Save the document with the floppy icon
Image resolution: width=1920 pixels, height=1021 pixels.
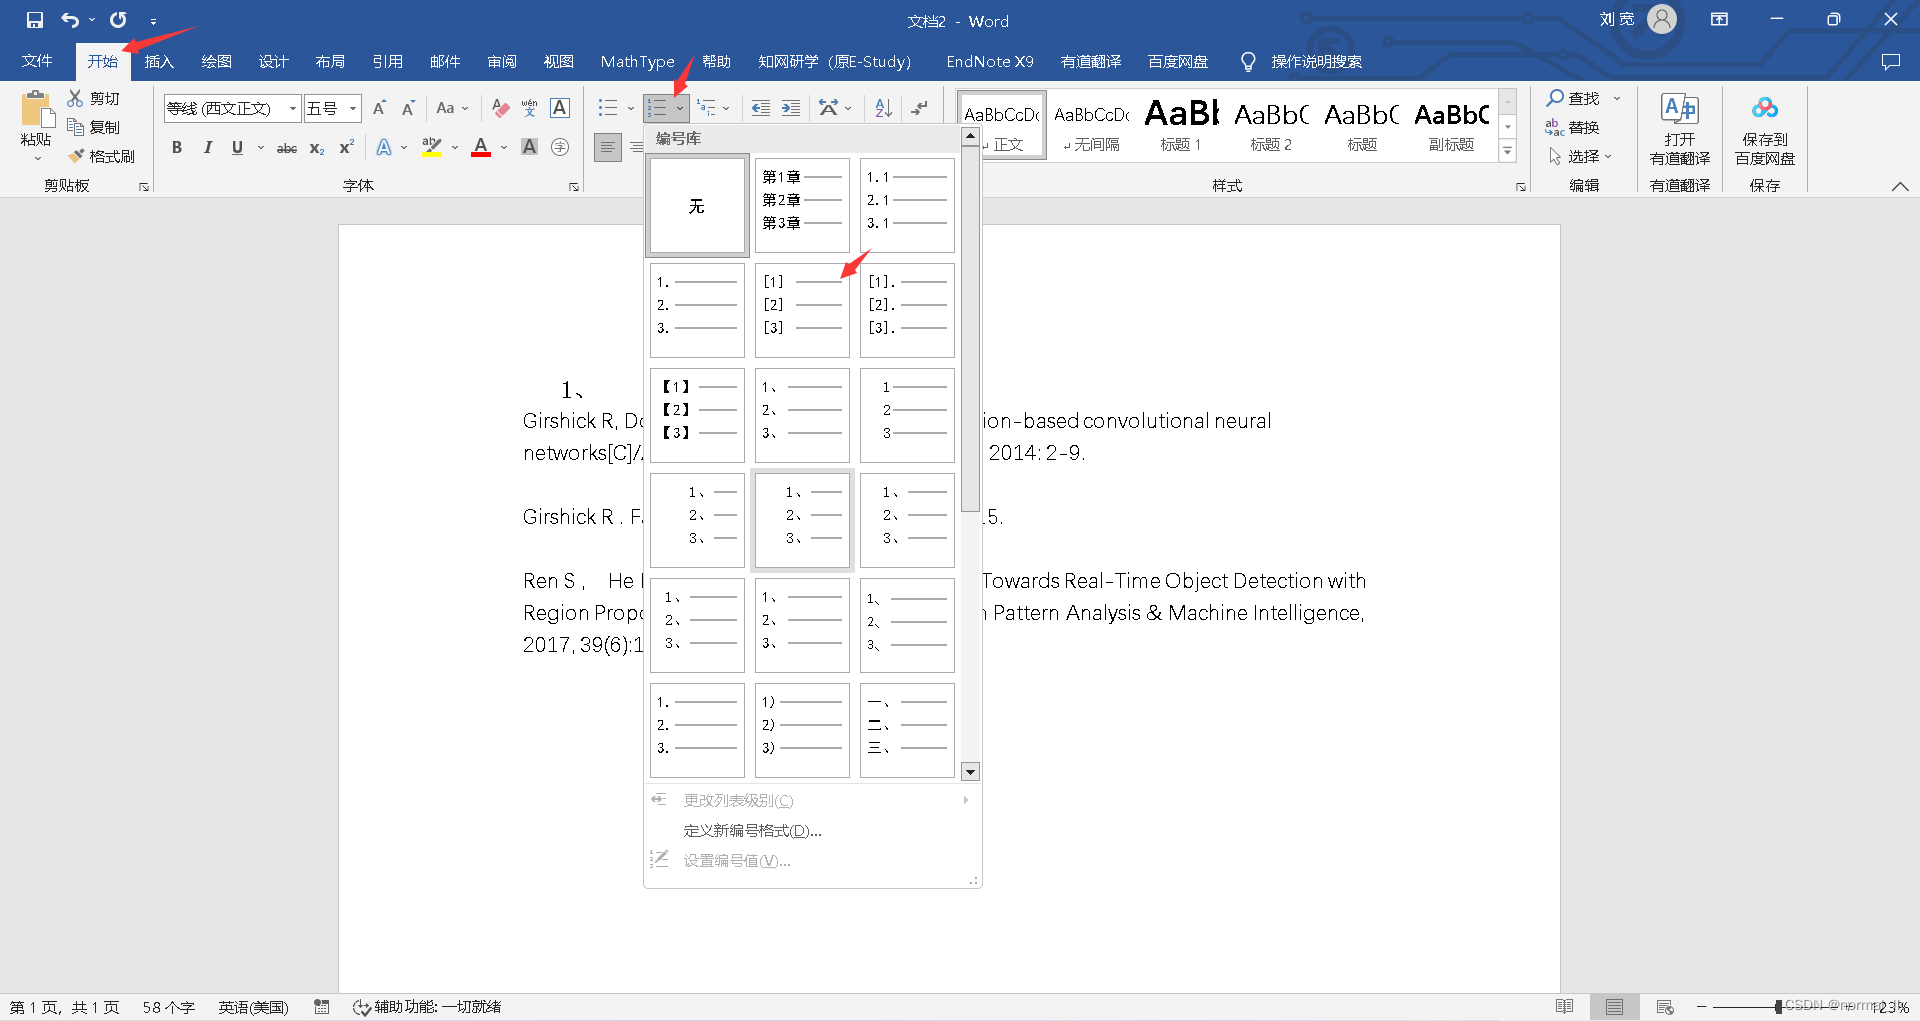tap(35, 20)
